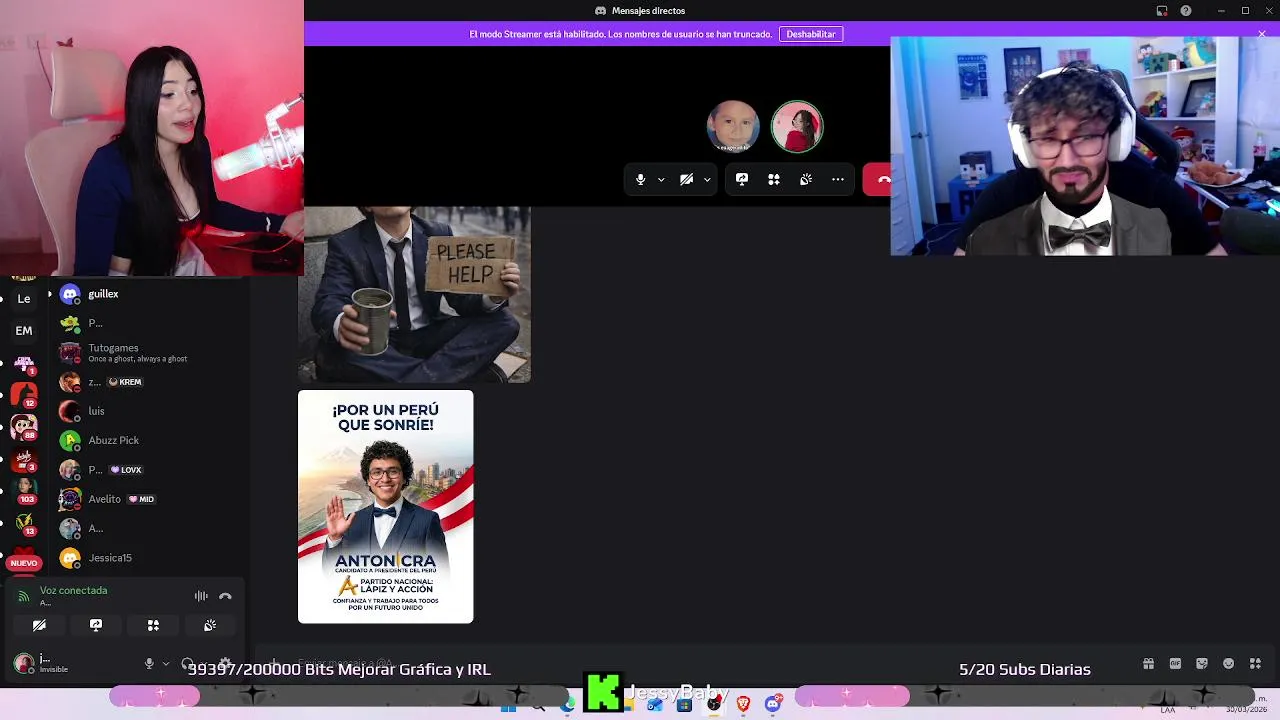1280x720 pixels.
Task: Open server icon with 13 badge
Action: click(24, 523)
